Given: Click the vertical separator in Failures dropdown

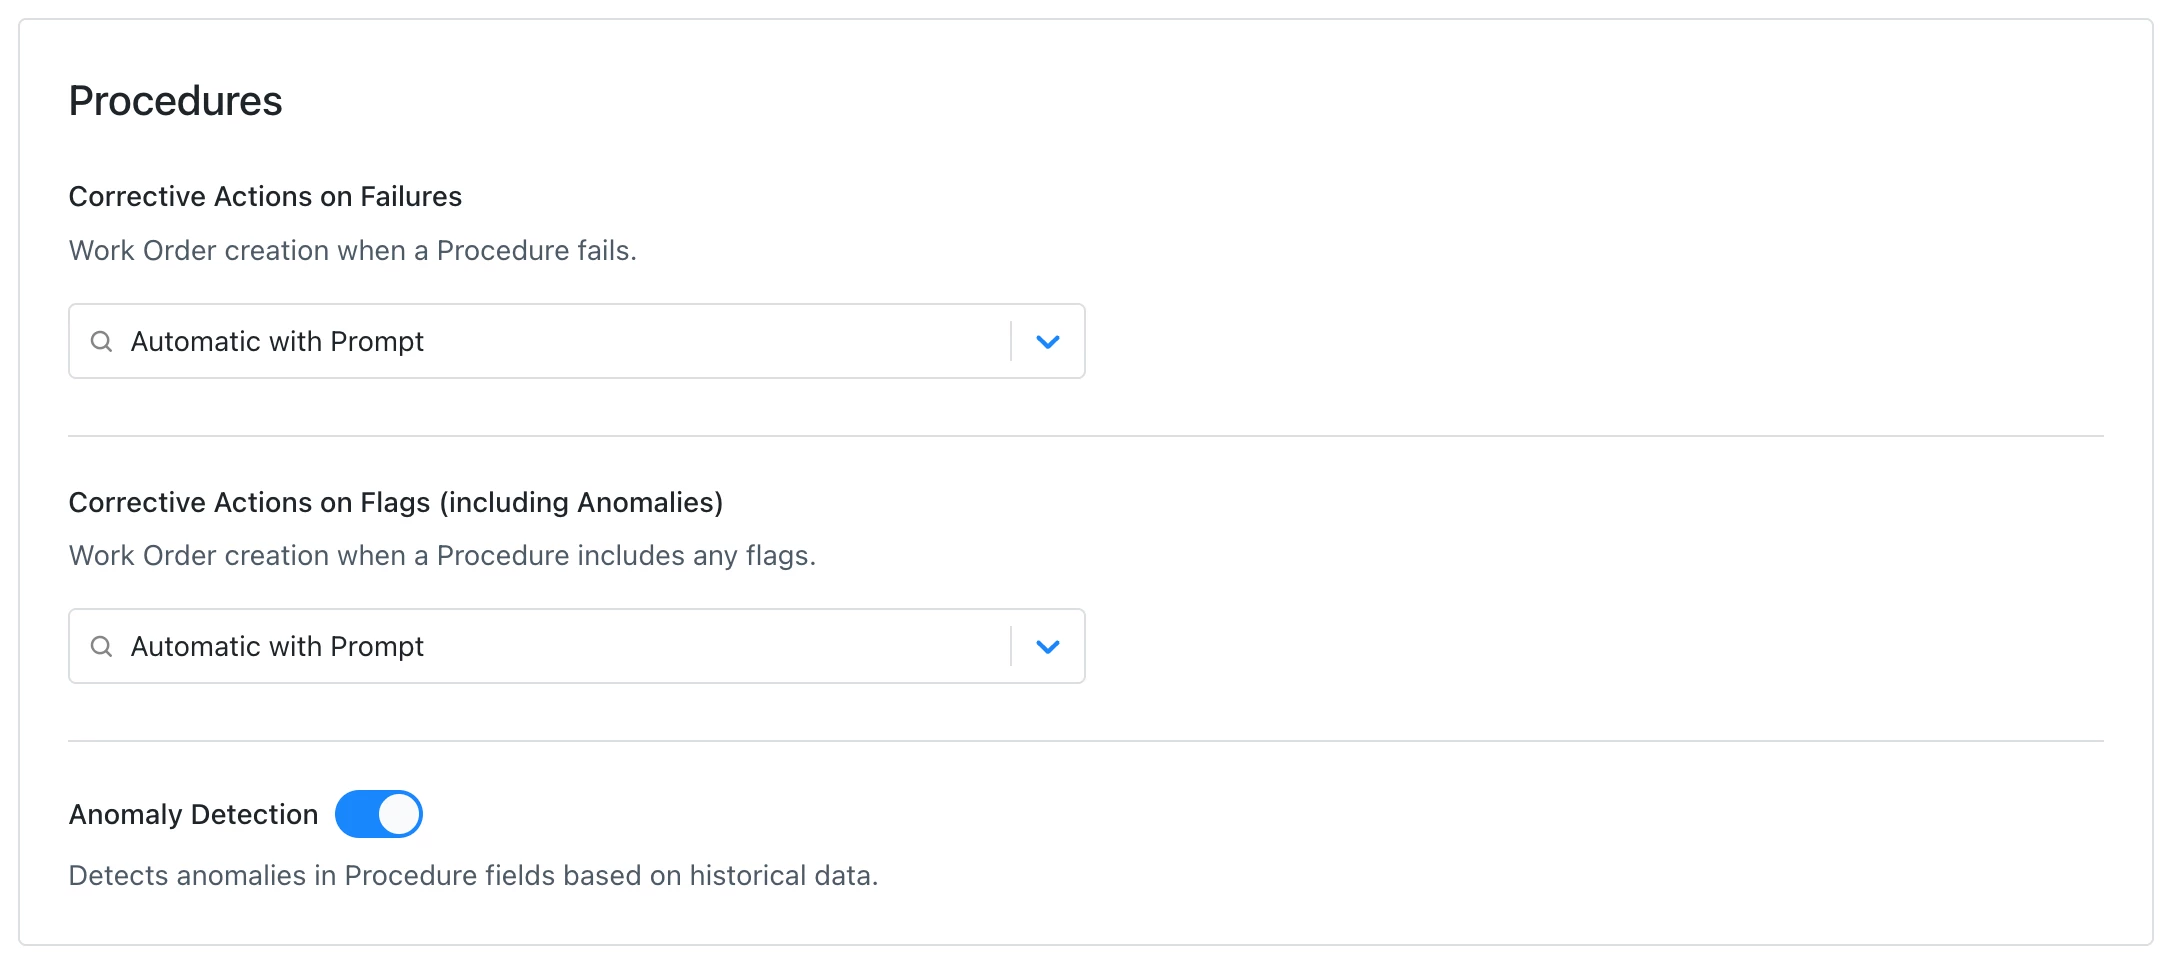Looking at the screenshot, I should click(x=1011, y=342).
